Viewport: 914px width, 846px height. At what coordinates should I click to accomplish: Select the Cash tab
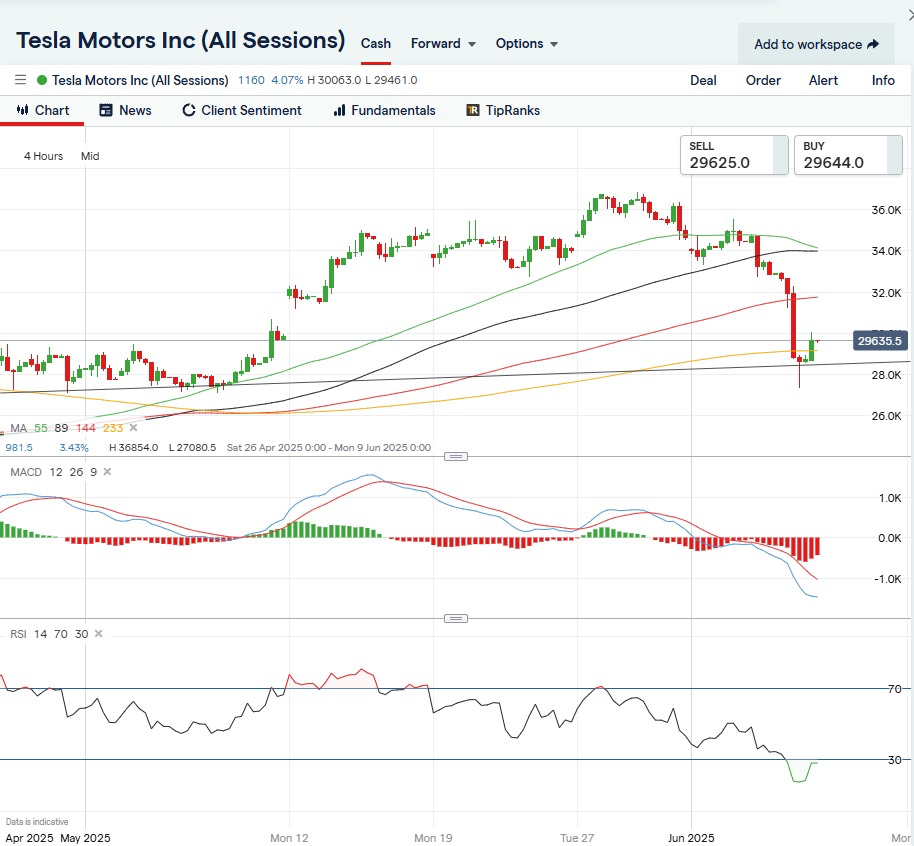tap(376, 44)
